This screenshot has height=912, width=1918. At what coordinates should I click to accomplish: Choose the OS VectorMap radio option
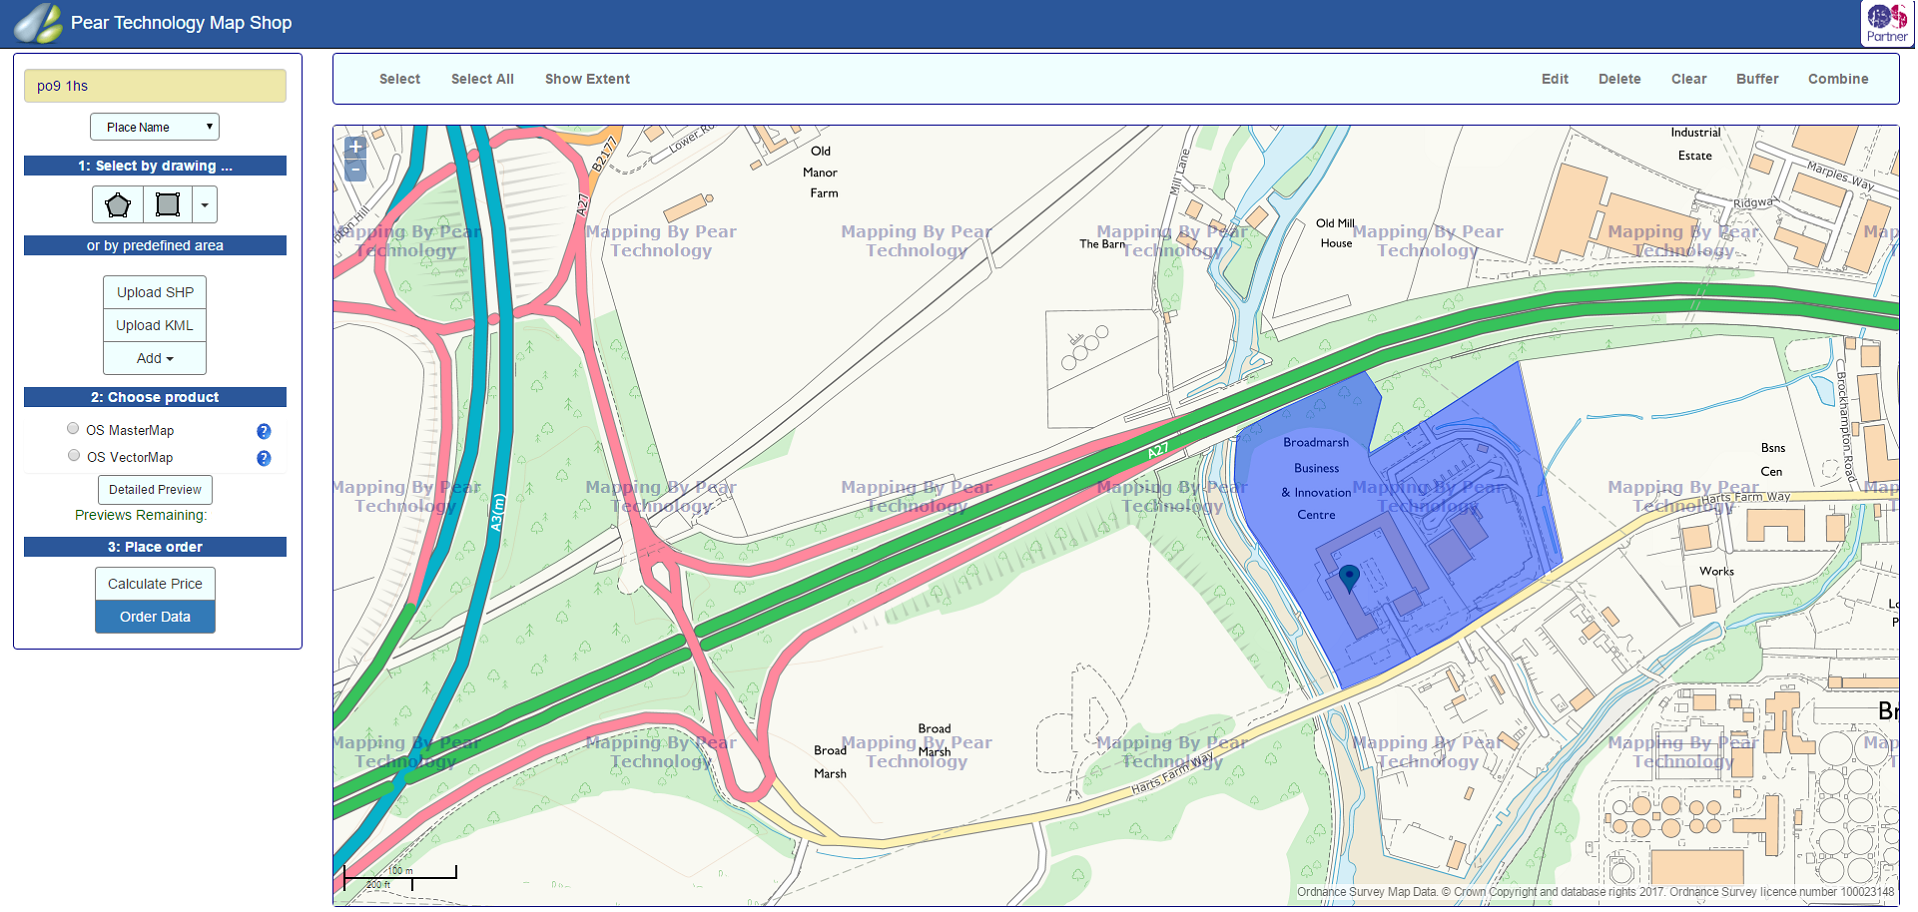coord(73,456)
